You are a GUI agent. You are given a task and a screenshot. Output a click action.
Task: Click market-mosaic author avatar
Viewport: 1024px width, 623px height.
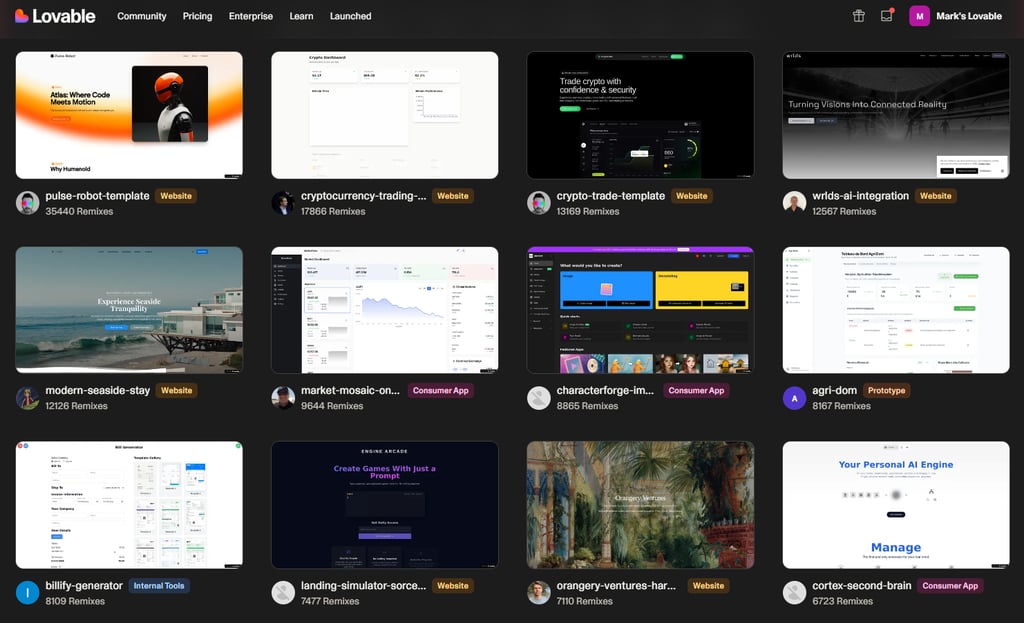pos(283,398)
